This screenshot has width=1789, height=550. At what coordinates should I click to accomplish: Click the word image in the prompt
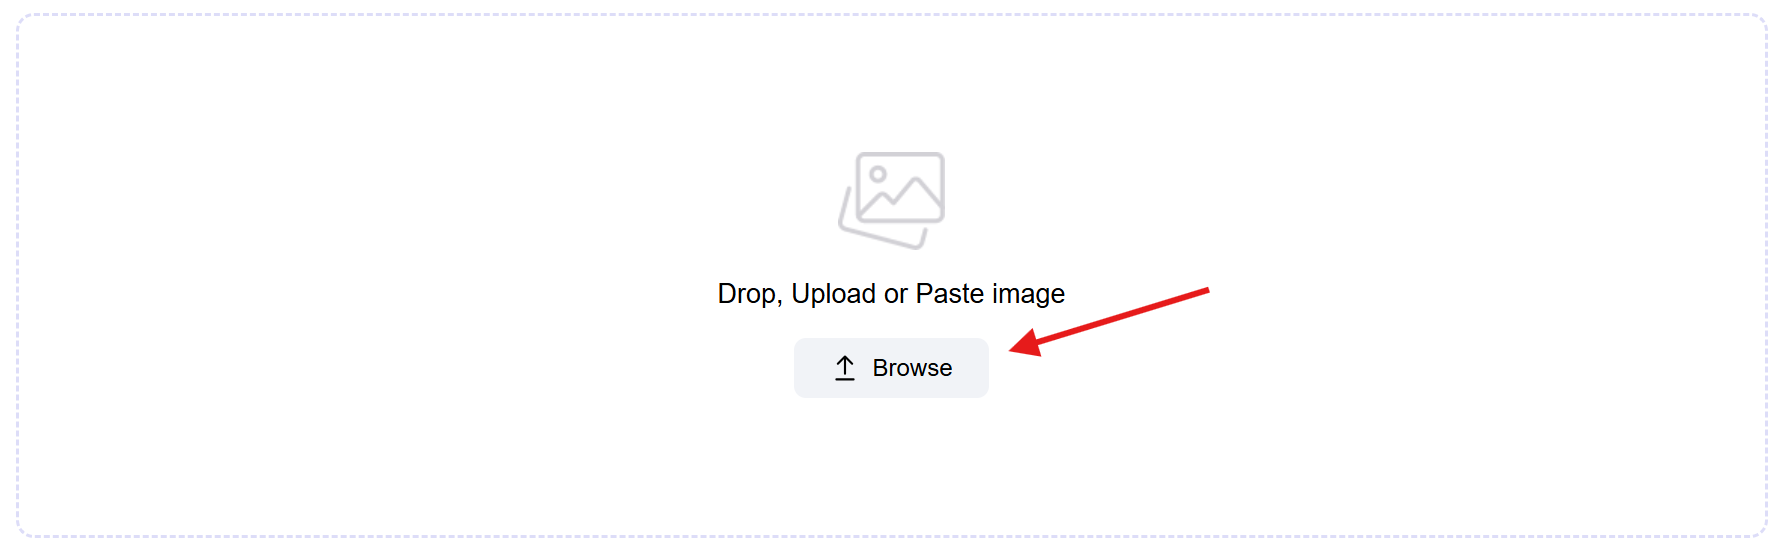tap(1028, 295)
